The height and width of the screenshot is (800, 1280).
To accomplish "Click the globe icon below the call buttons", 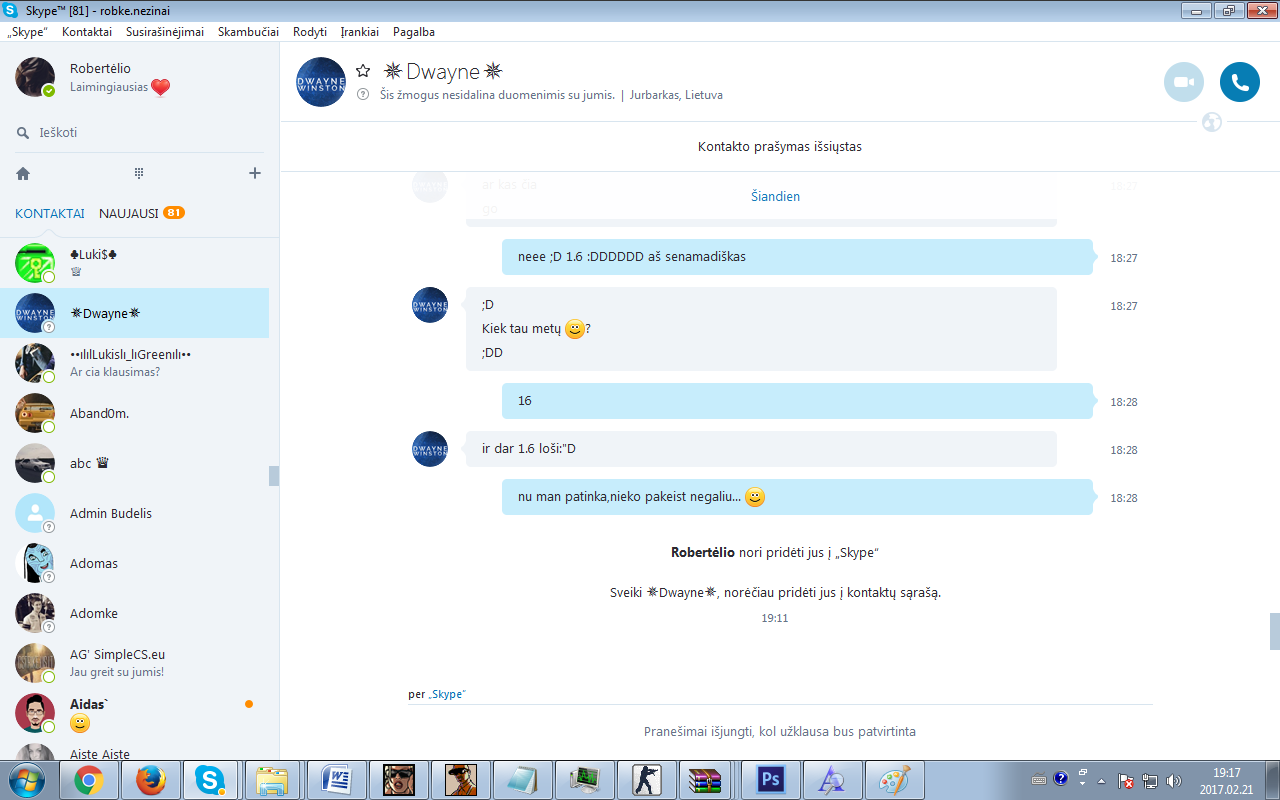I will (x=1212, y=122).
